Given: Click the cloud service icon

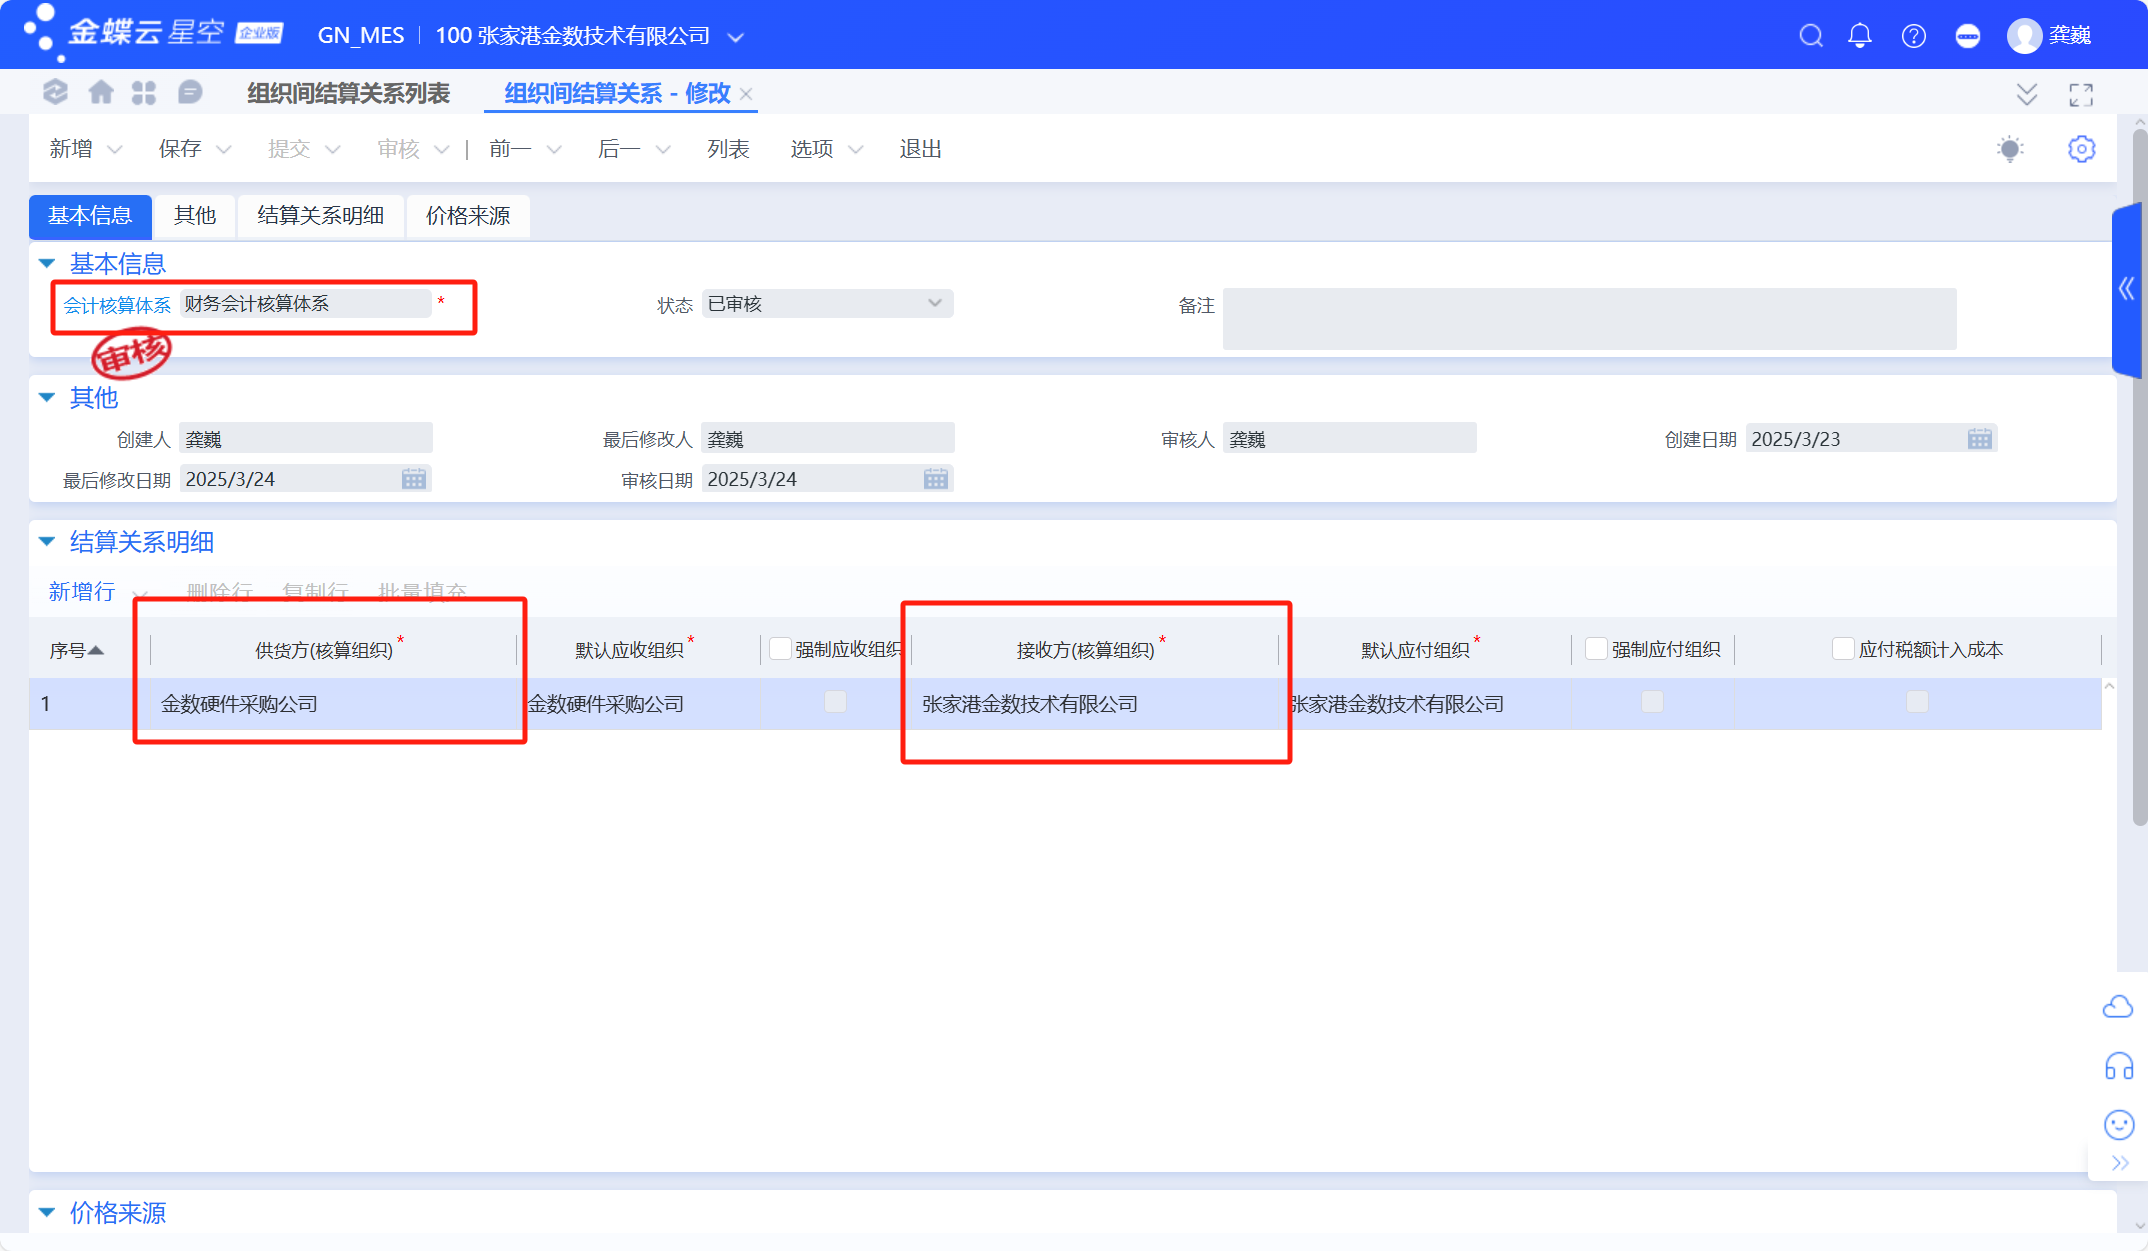Looking at the screenshot, I should pyautogui.click(x=2118, y=1007).
